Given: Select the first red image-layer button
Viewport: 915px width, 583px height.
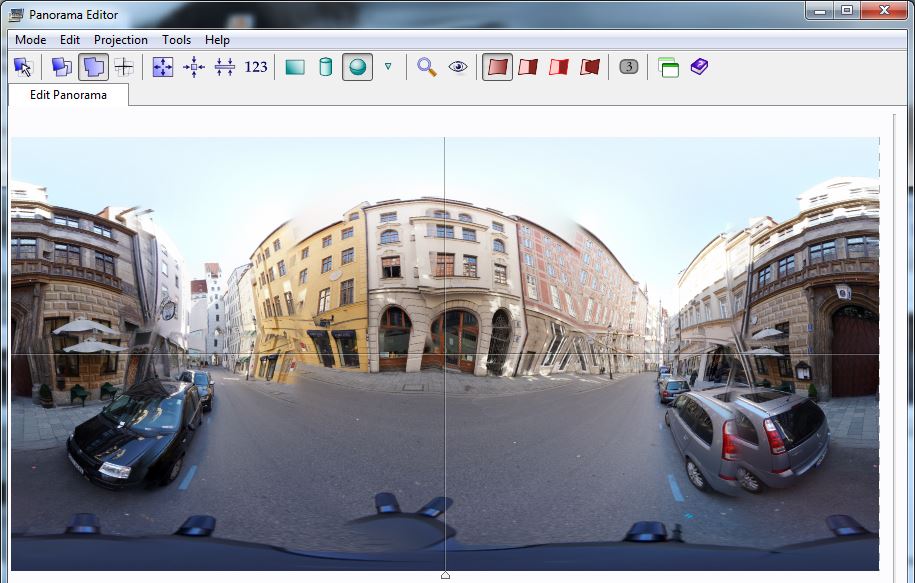Looking at the screenshot, I should point(497,67).
